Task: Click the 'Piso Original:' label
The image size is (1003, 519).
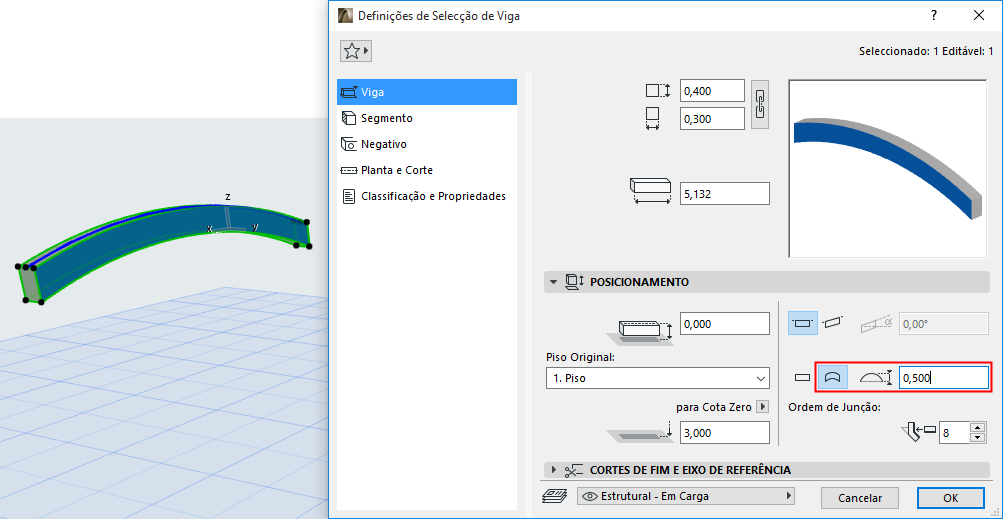Action: pyautogui.click(x=580, y=357)
